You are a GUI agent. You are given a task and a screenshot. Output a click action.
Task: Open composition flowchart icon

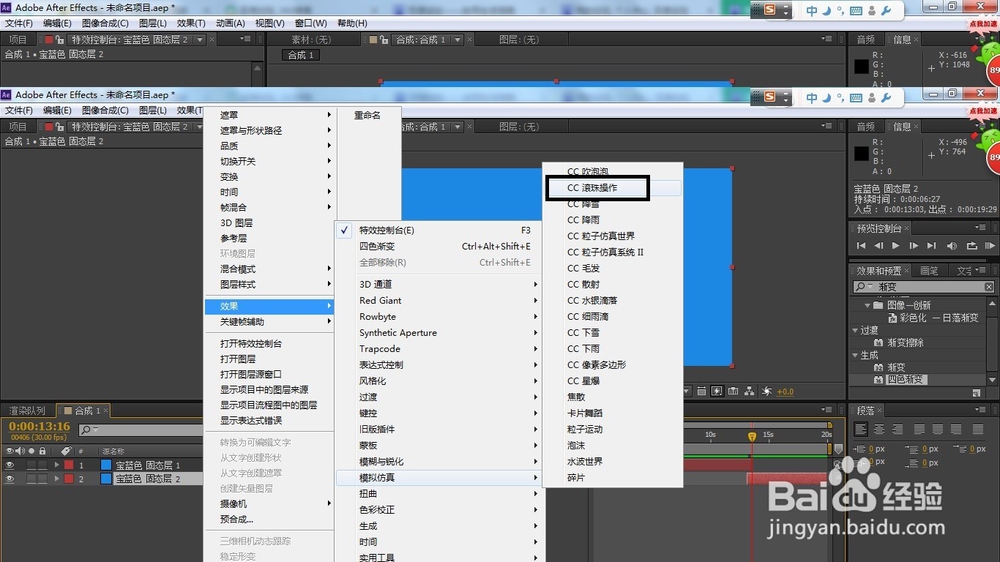[749, 391]
